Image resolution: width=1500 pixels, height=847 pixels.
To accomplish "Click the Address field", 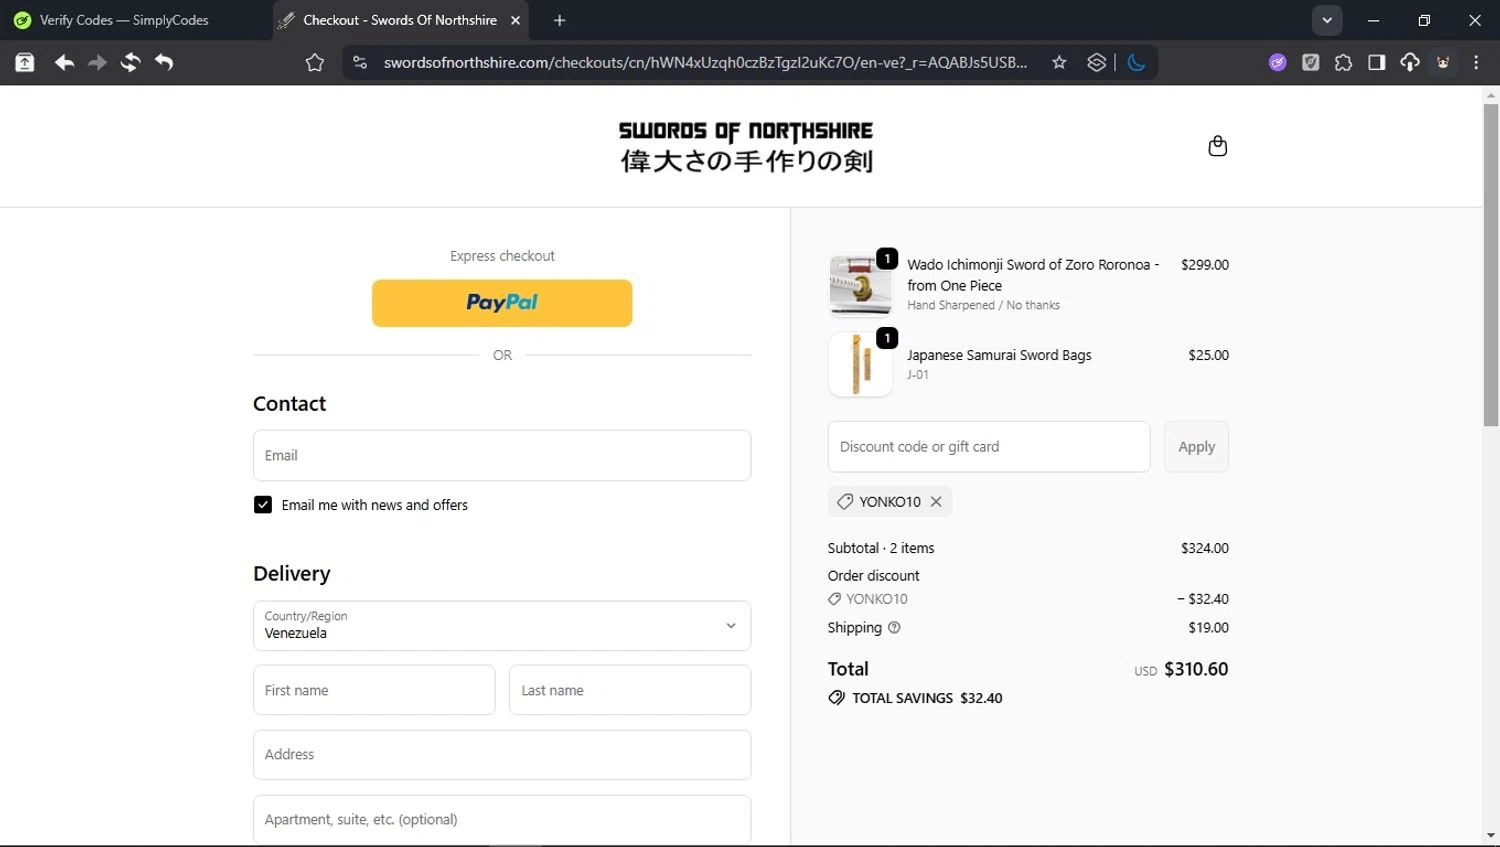I will (502, 755).
